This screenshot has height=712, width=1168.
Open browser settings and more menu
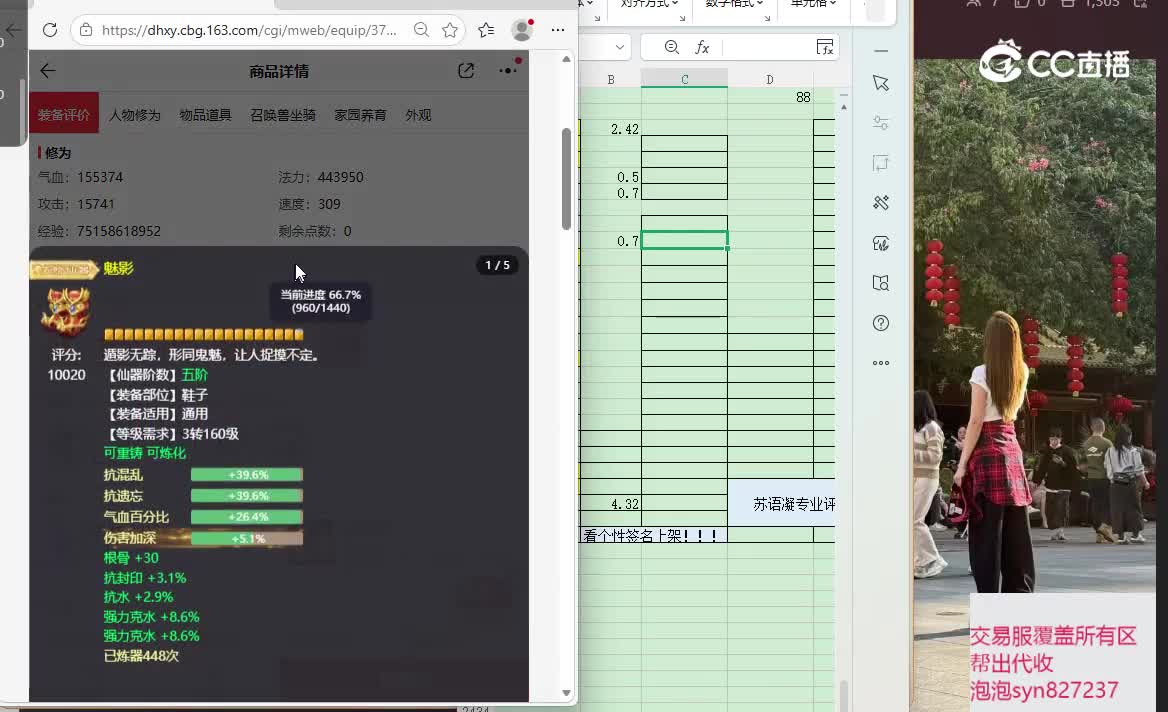coord(558,30)
